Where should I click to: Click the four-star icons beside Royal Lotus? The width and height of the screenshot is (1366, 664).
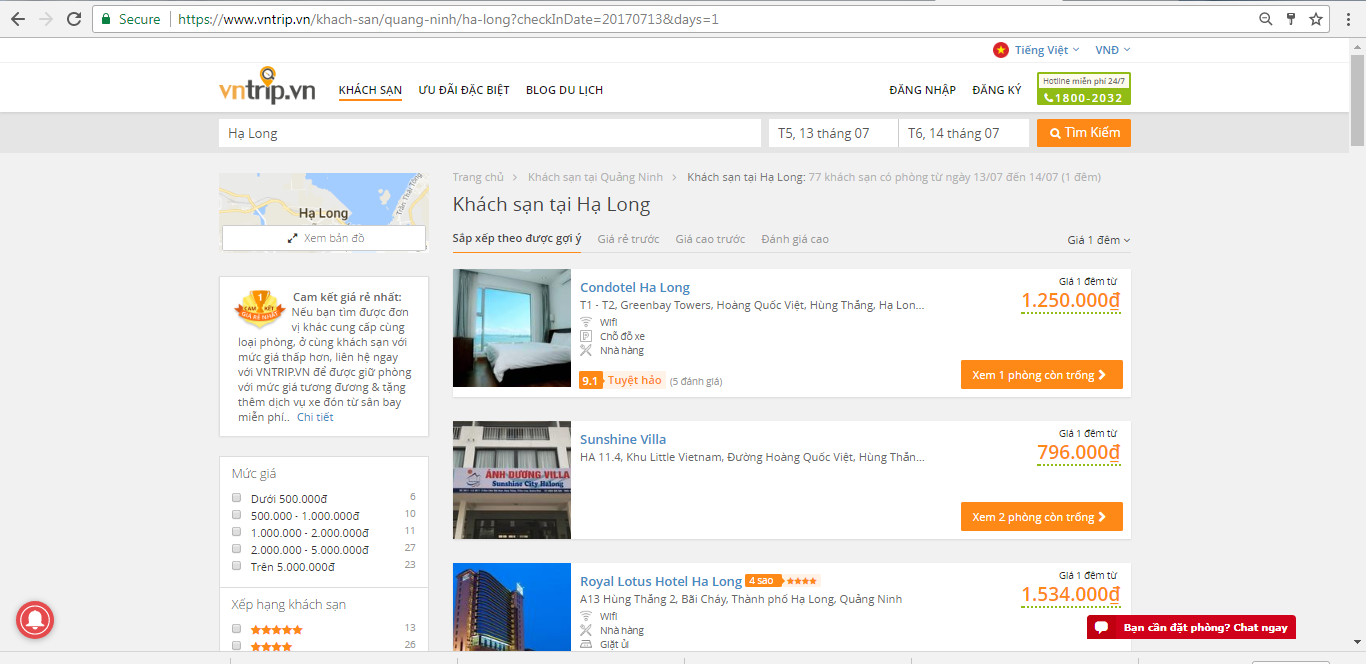(802, 581)
